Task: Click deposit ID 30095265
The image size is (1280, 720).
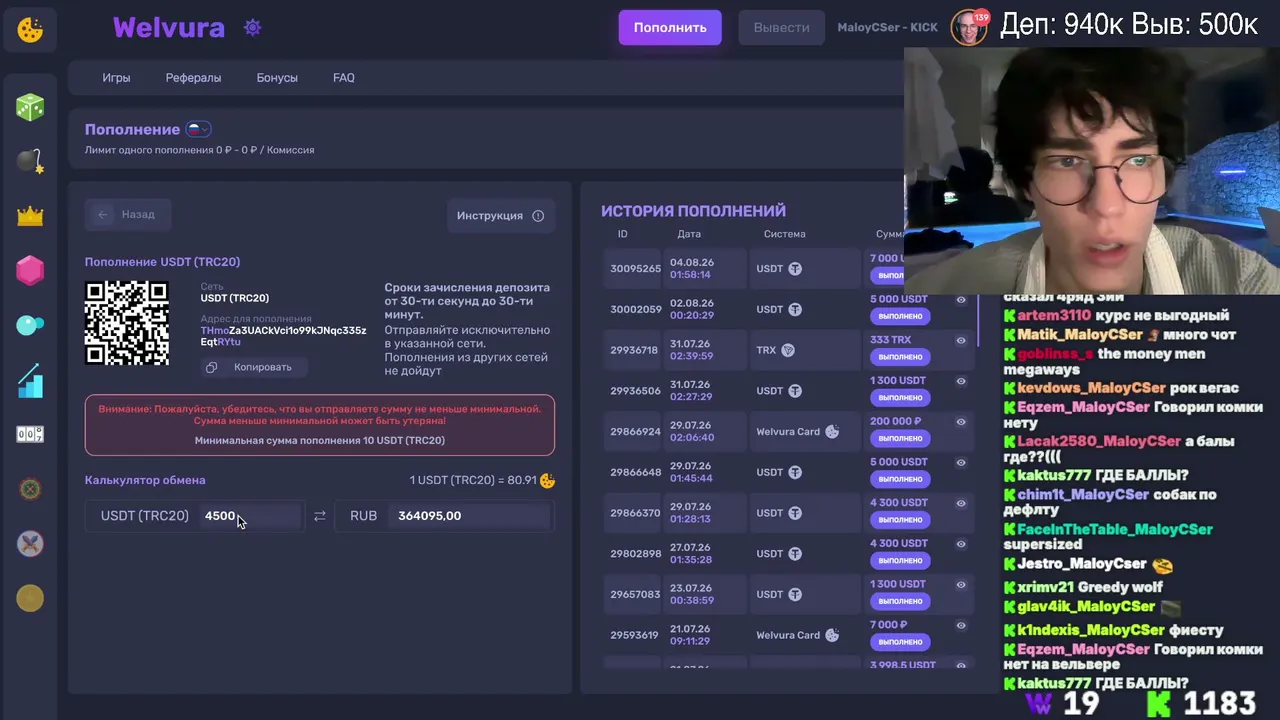Action: 636,269
